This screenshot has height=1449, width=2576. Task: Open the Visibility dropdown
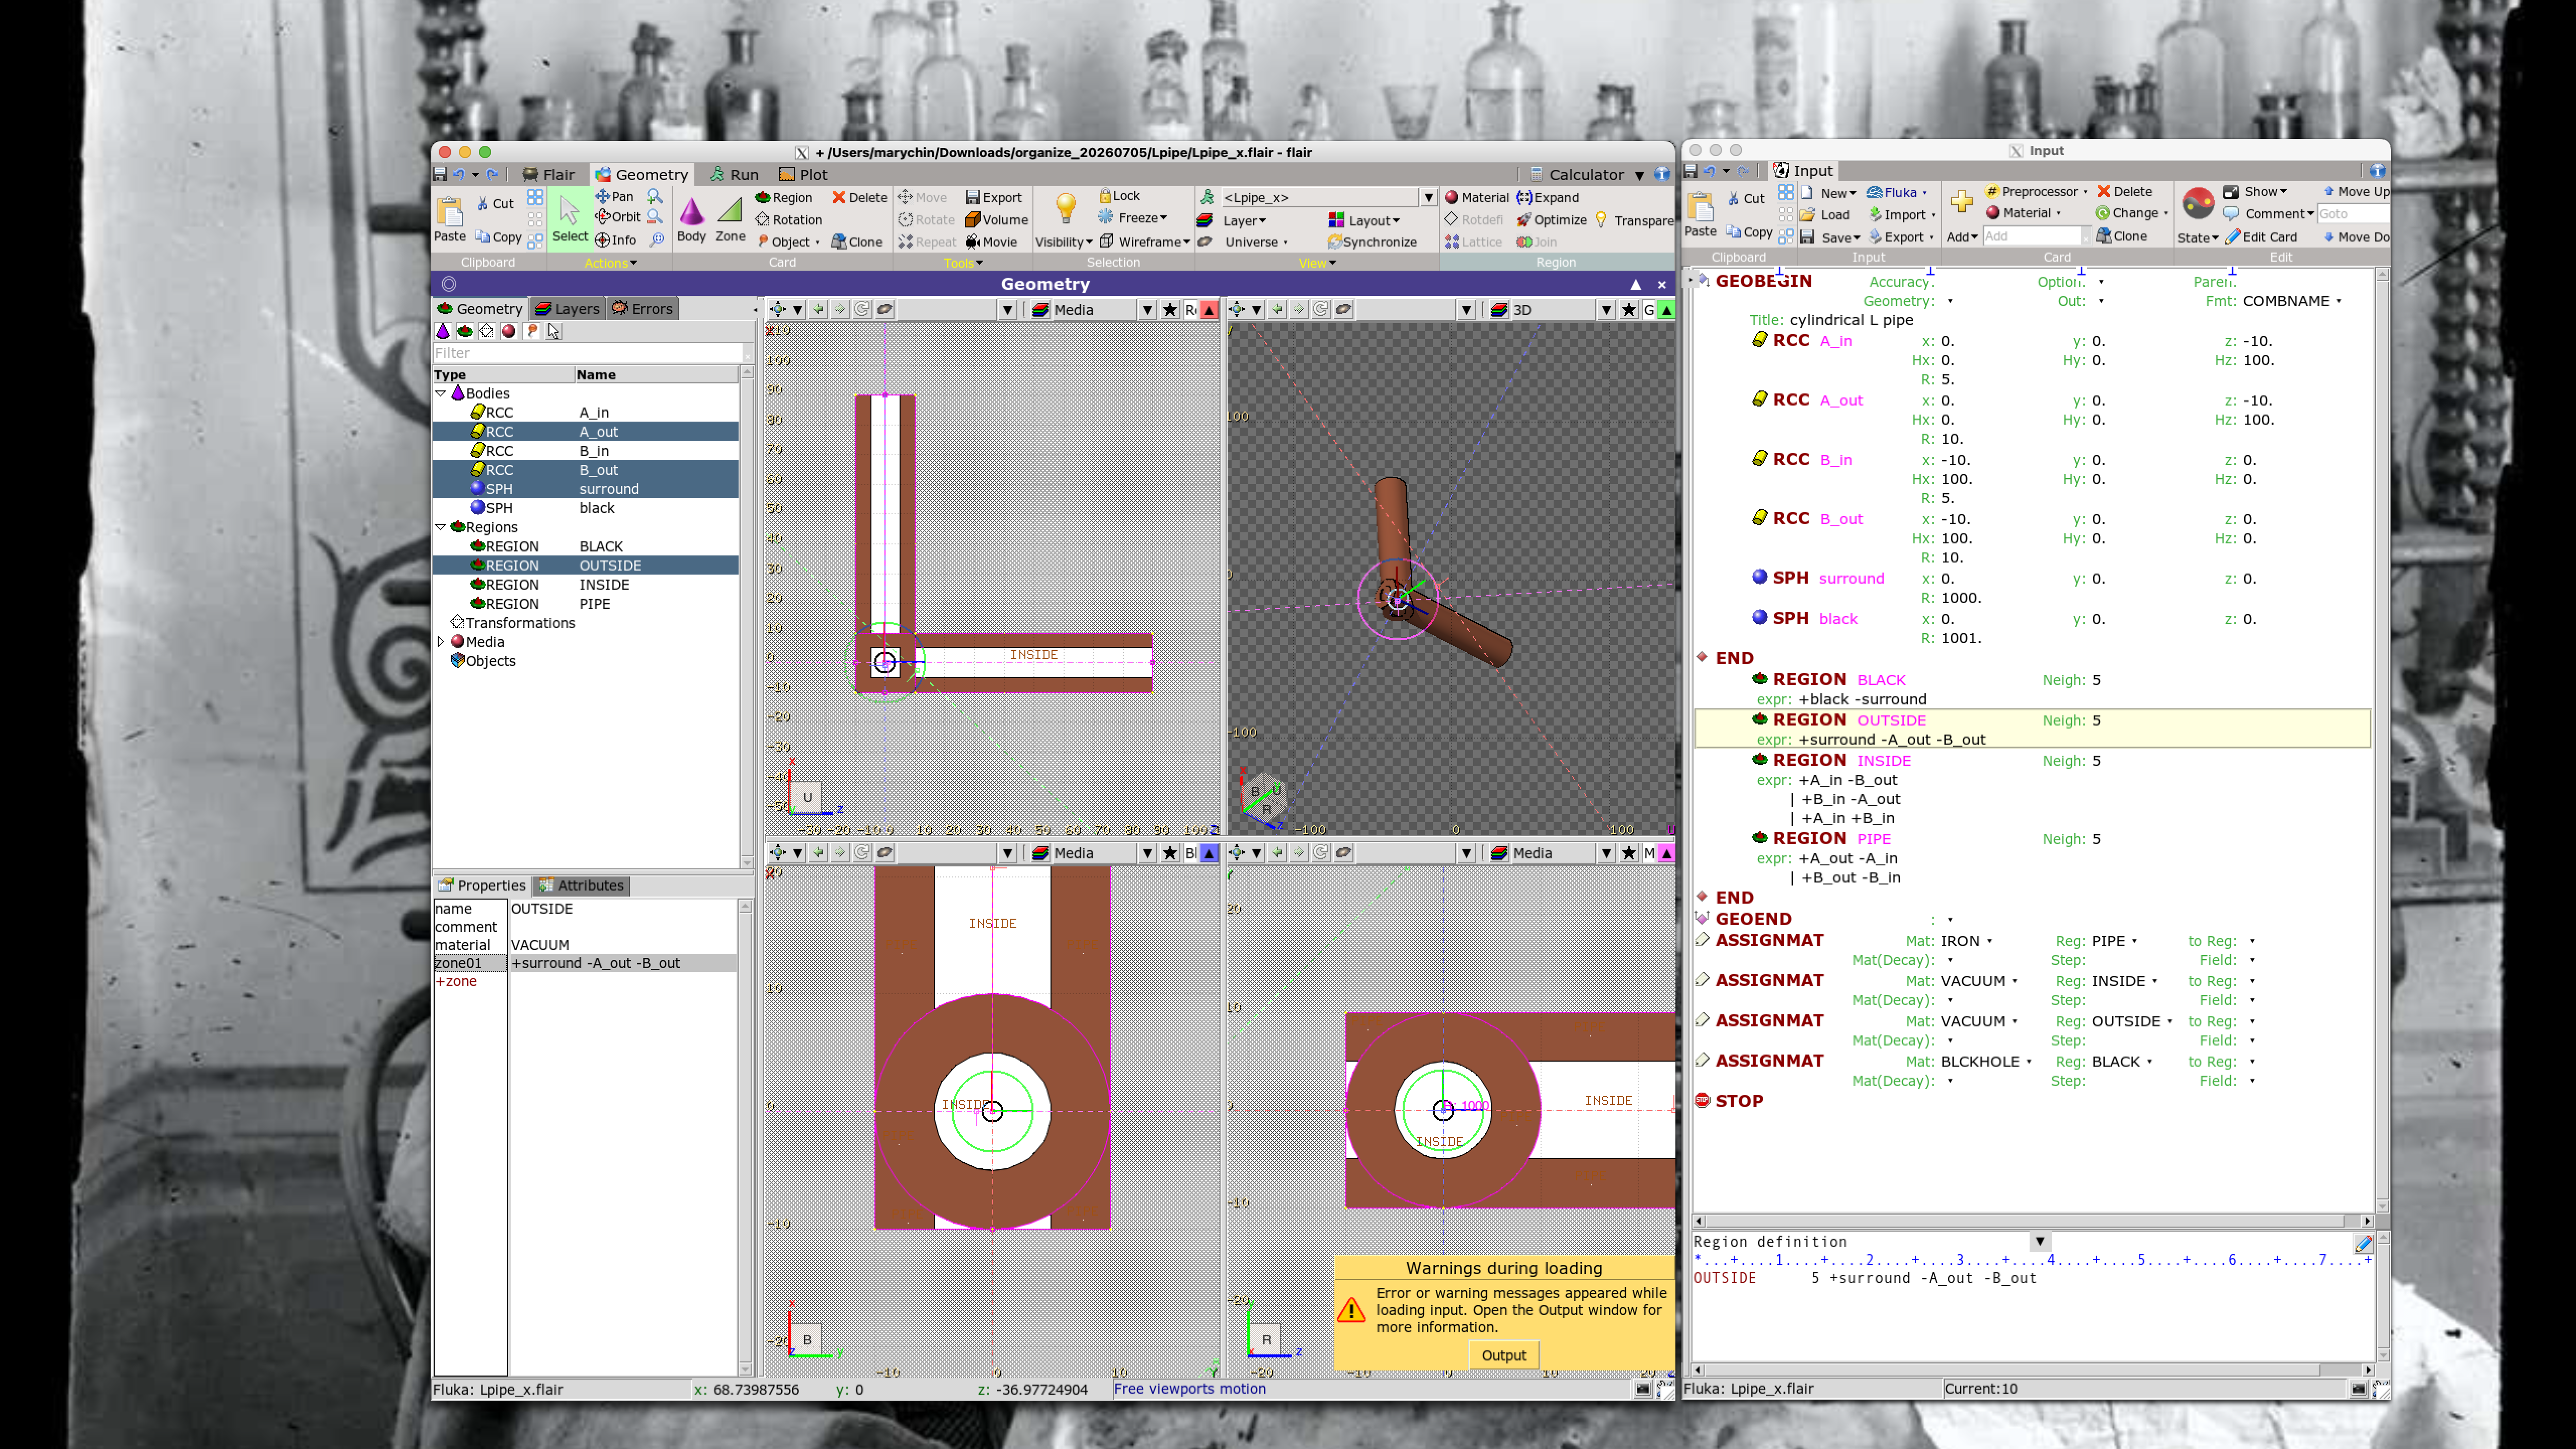click(1063, 242)
